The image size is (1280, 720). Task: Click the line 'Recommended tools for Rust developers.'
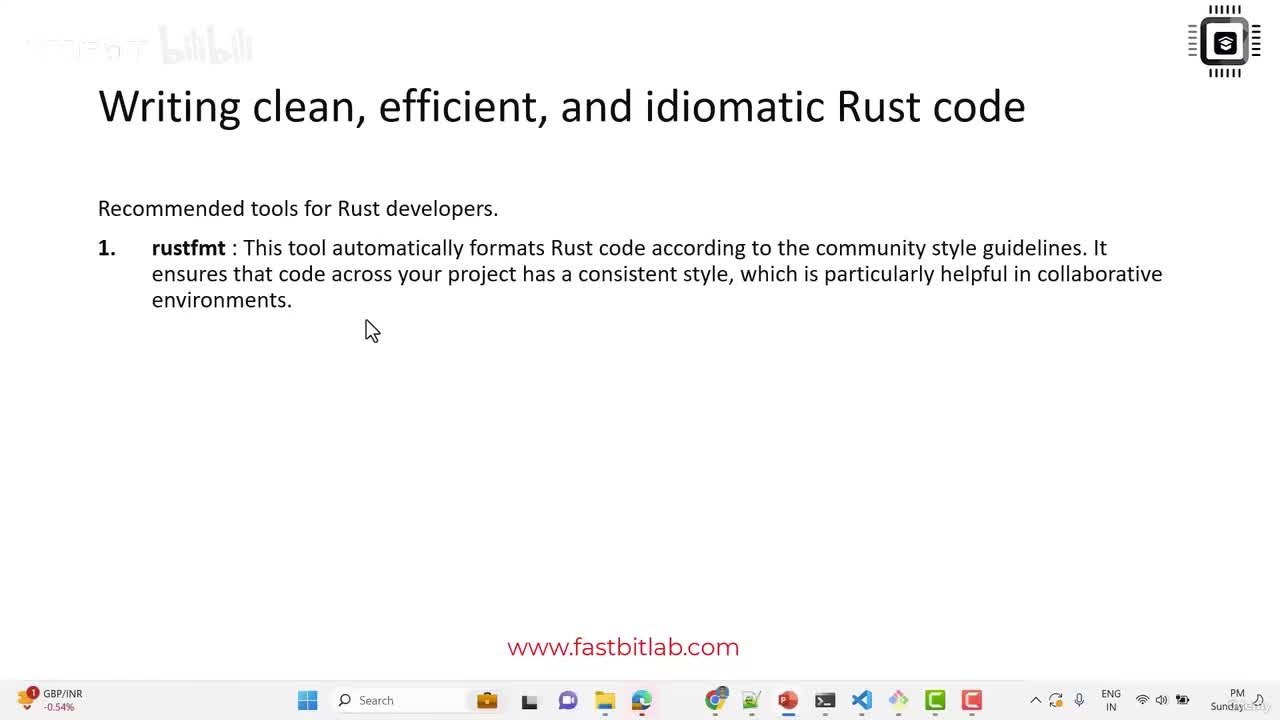pos(298,208)
